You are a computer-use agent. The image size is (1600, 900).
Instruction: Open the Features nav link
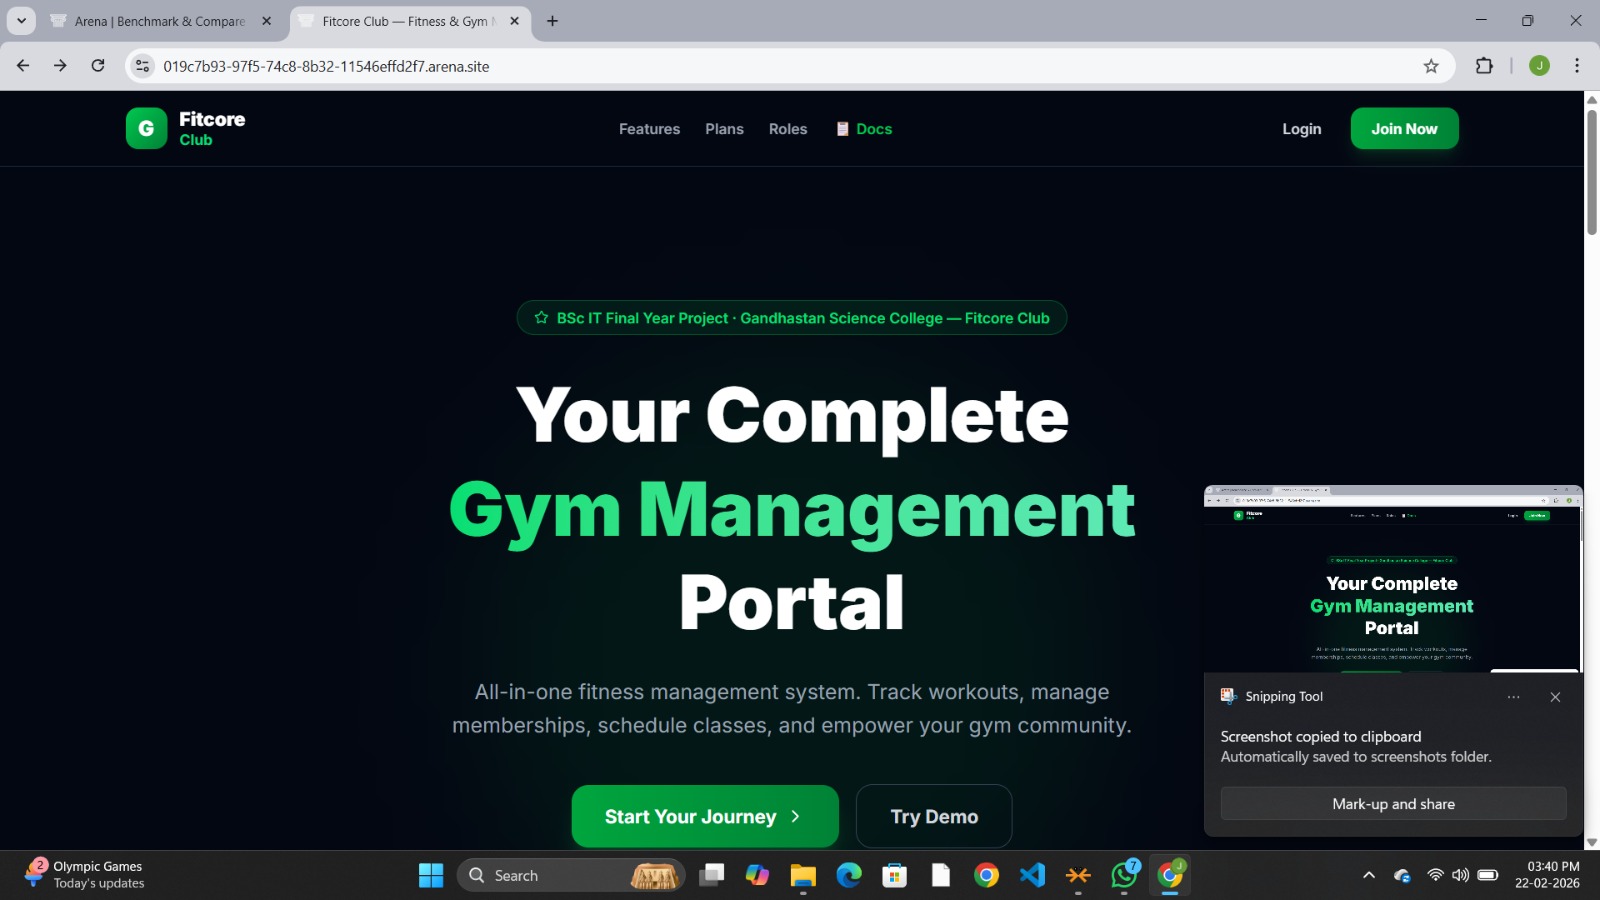(x=649, y=129)
